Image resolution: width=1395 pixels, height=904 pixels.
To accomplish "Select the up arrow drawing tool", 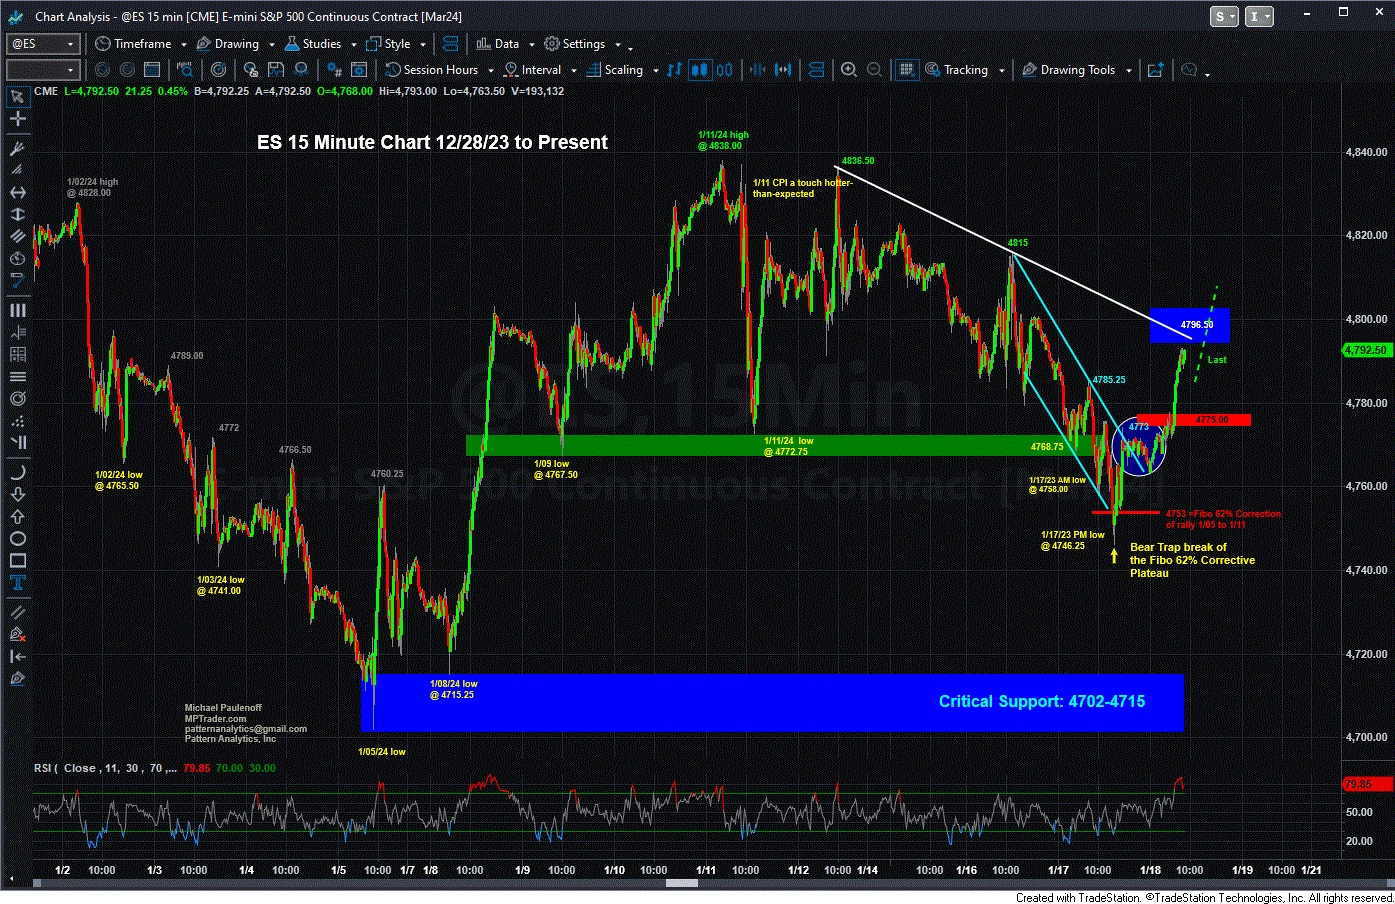I will (x=17, y=516).
